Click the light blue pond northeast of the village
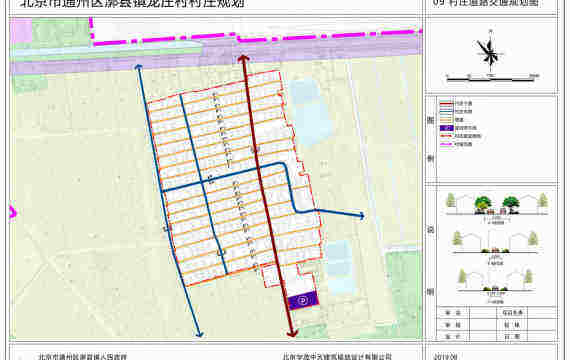 tap(310, 112)
